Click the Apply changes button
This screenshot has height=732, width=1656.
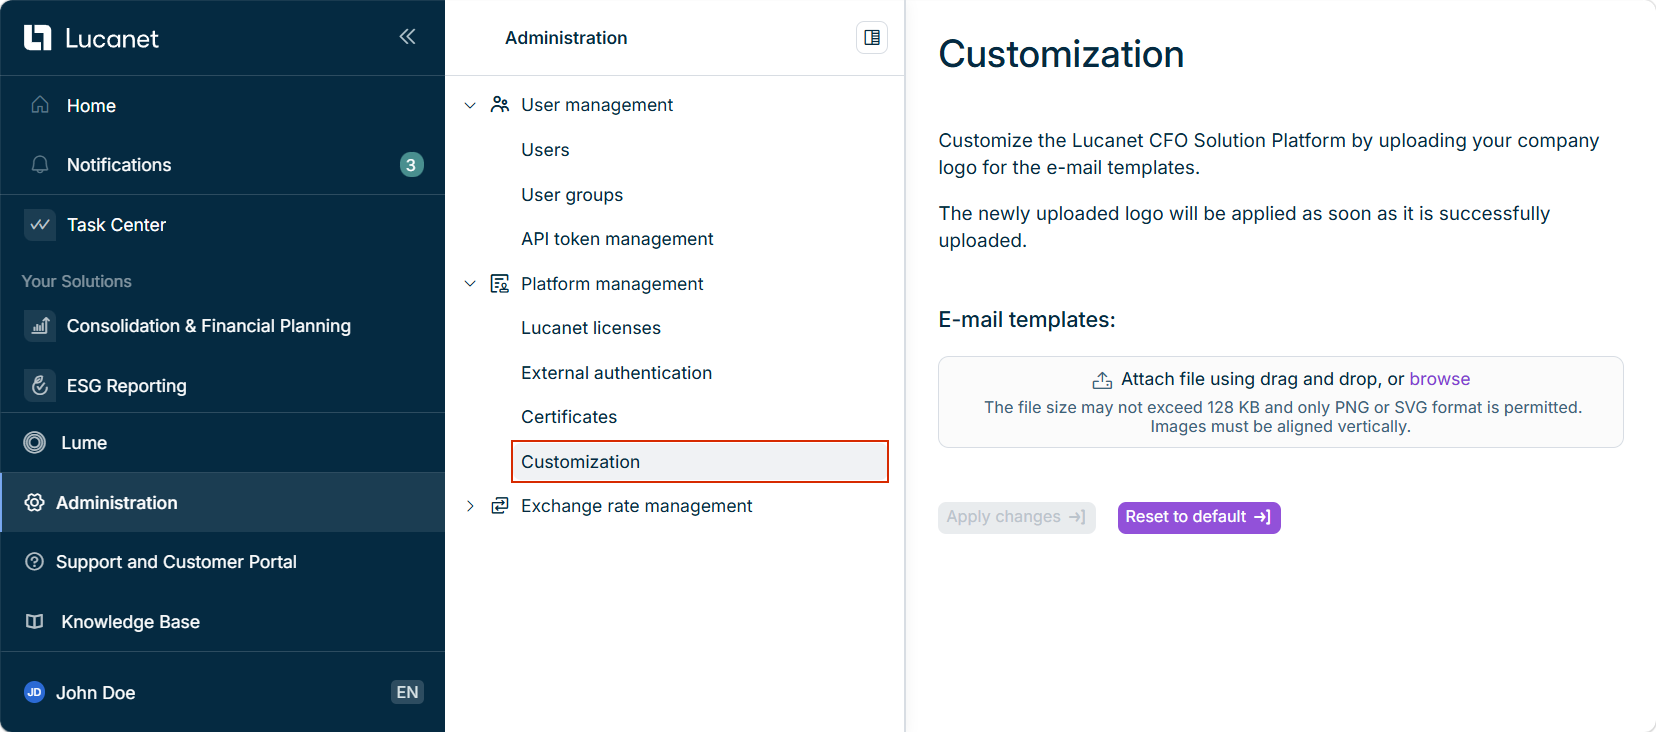click(x=1016, y=517)
